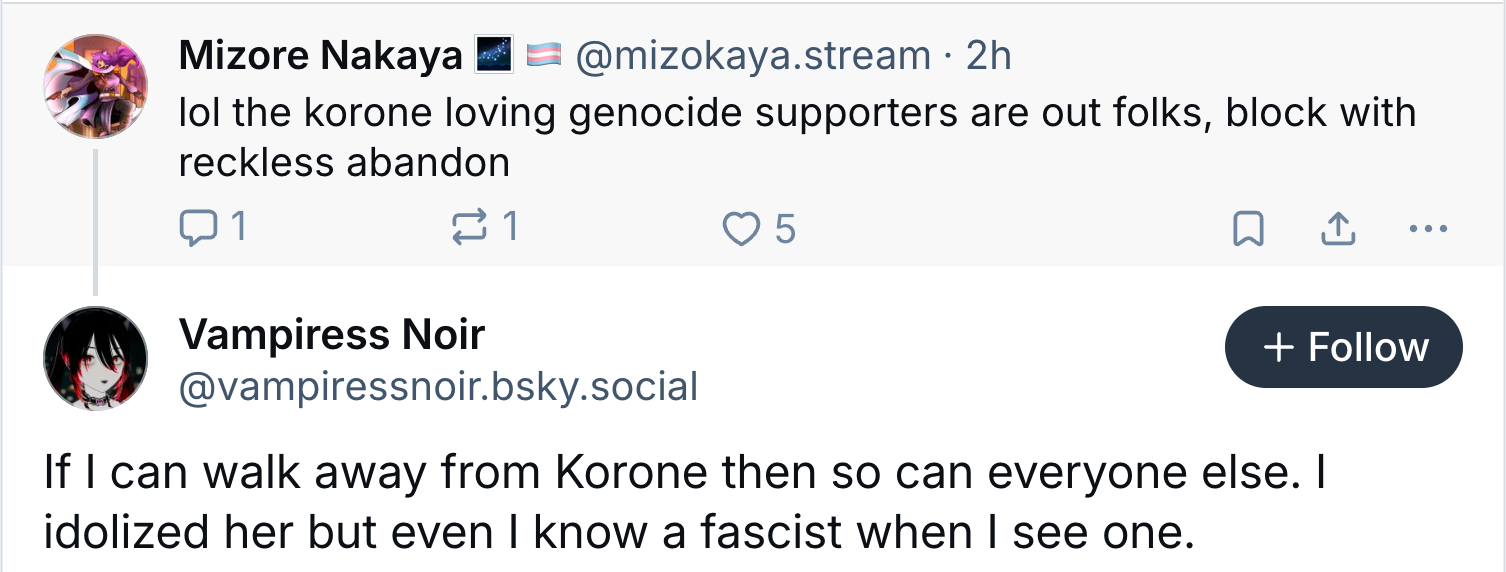Screen dimensions: 1506x572
Task: Click the Vampiress Noir display name
Action: [331, 334]
